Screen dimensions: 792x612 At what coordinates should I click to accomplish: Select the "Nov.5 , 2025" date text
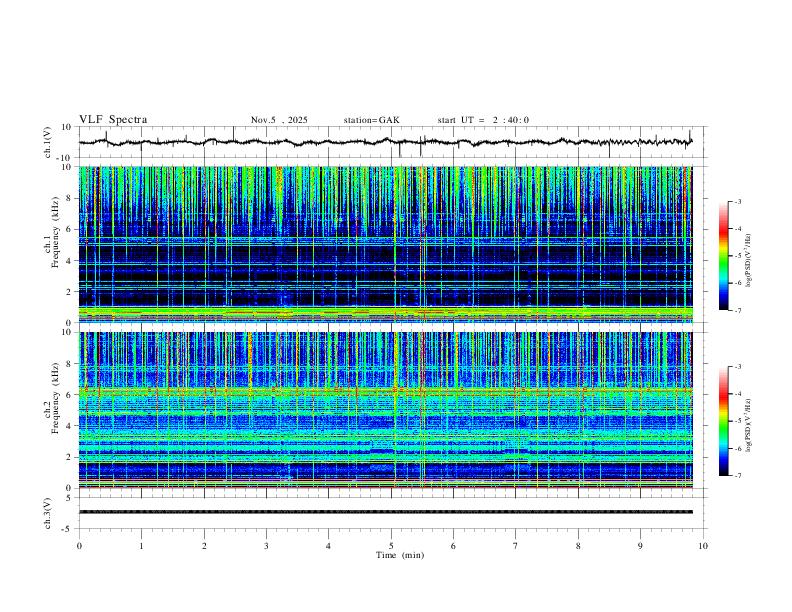click(x=279, y=120)
